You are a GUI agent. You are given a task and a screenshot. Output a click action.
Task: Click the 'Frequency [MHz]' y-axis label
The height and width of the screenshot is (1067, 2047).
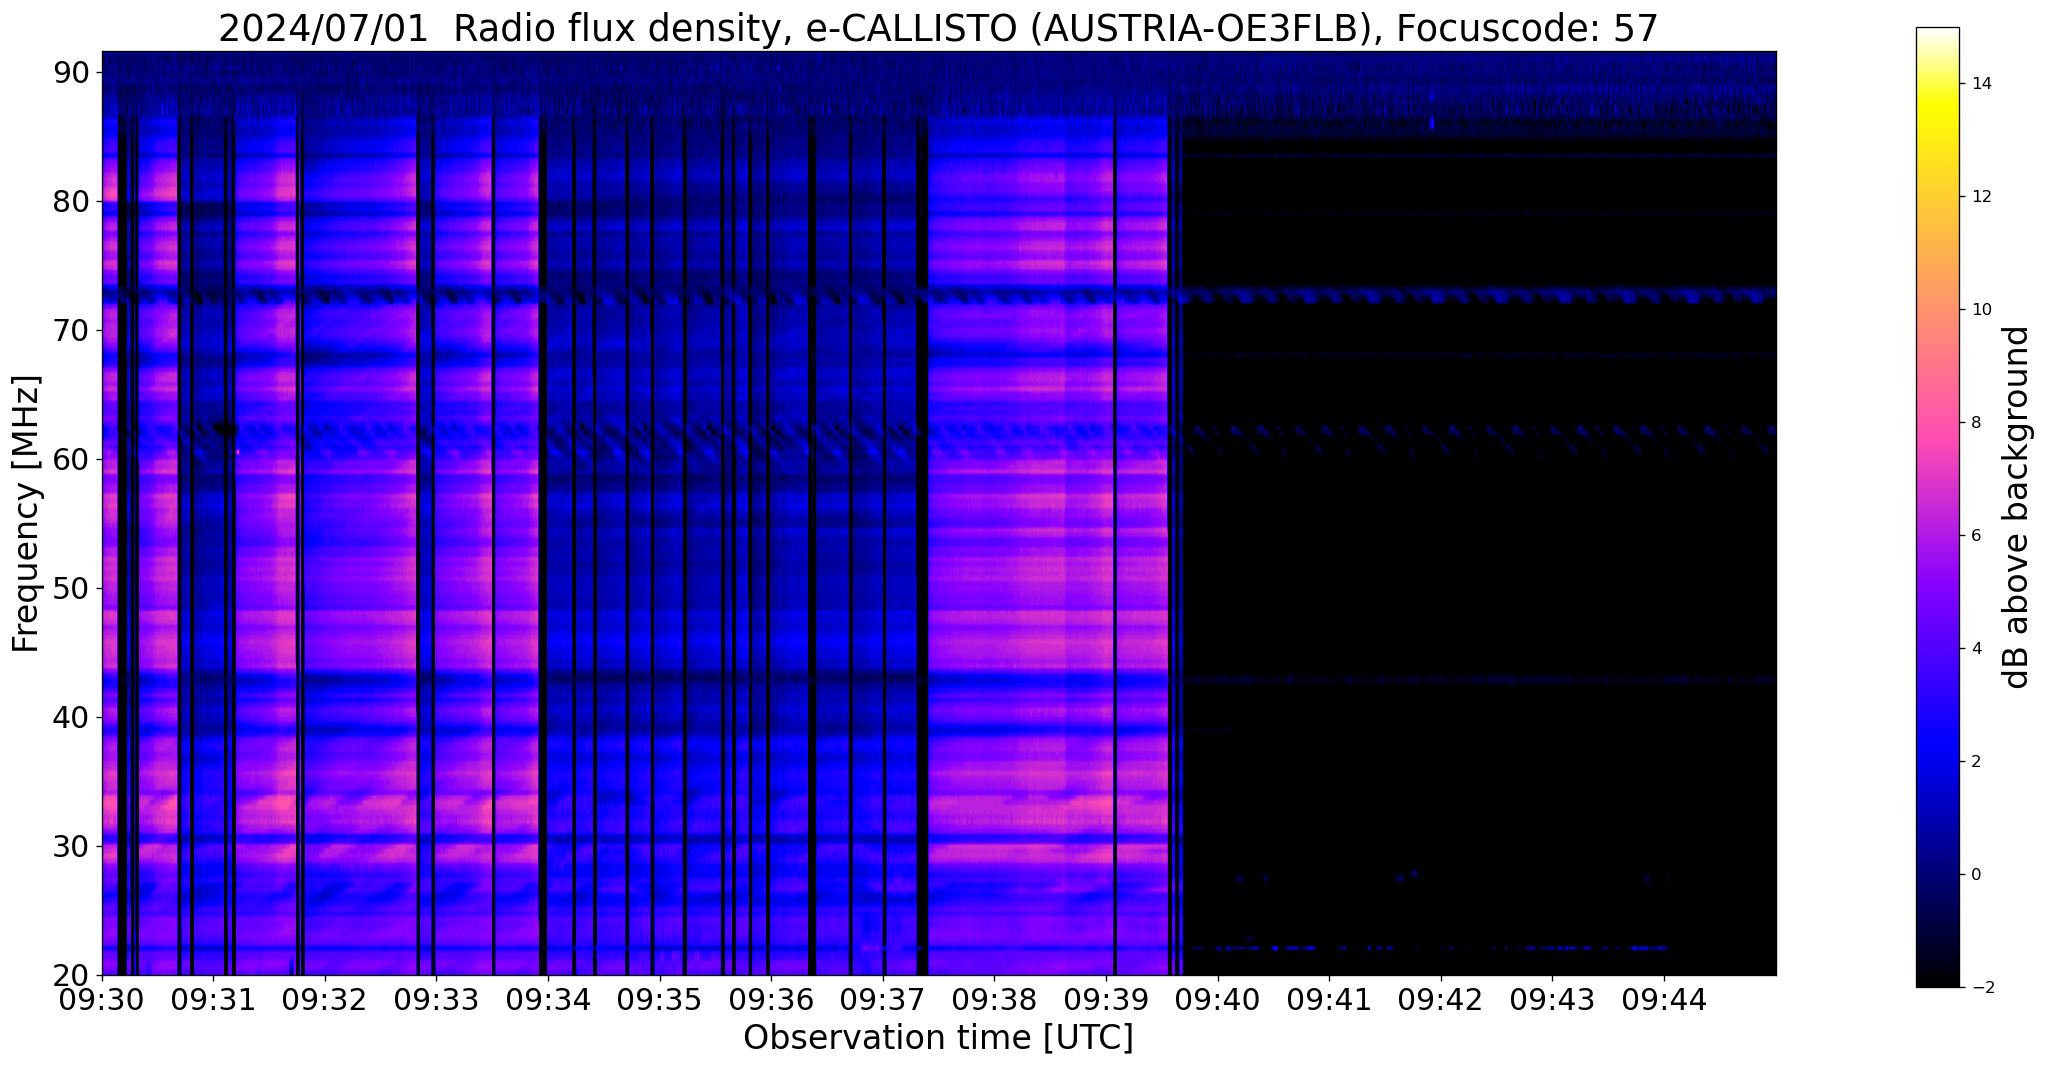pos(27,514)
